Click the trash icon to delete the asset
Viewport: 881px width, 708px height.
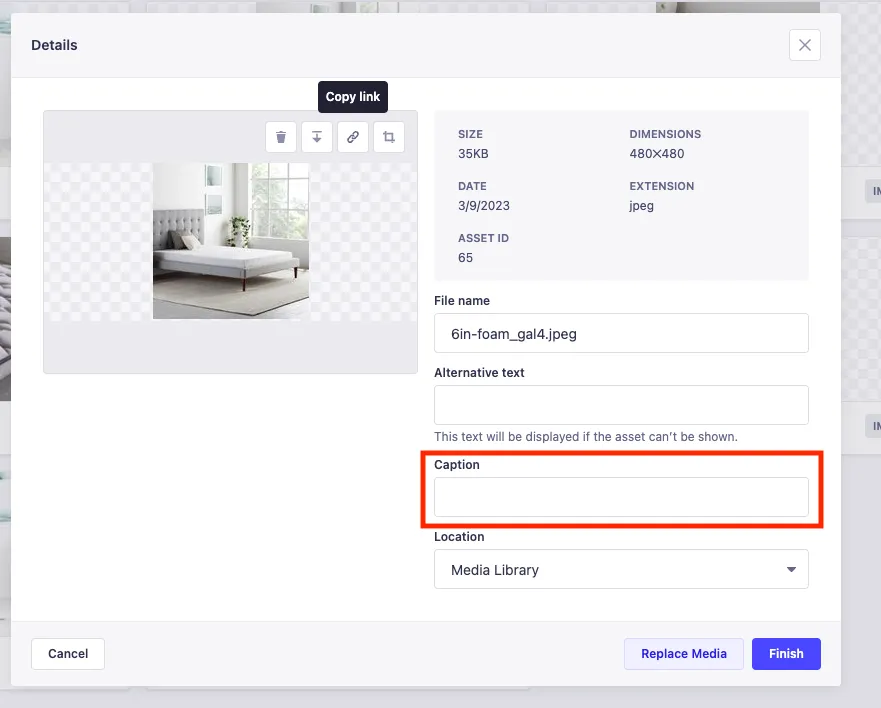pyautogui.click(x=281, y=137)
